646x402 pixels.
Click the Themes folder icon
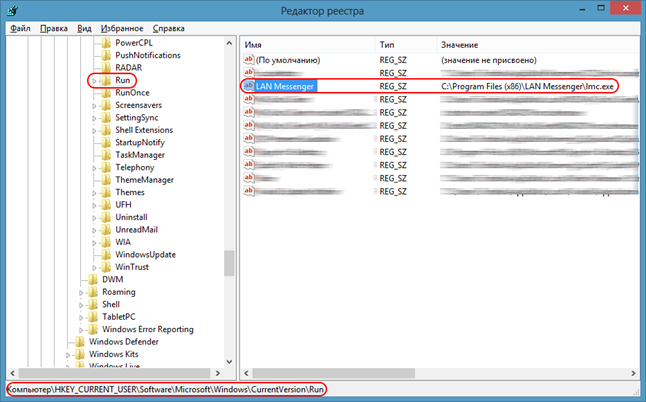click(106, 192)
